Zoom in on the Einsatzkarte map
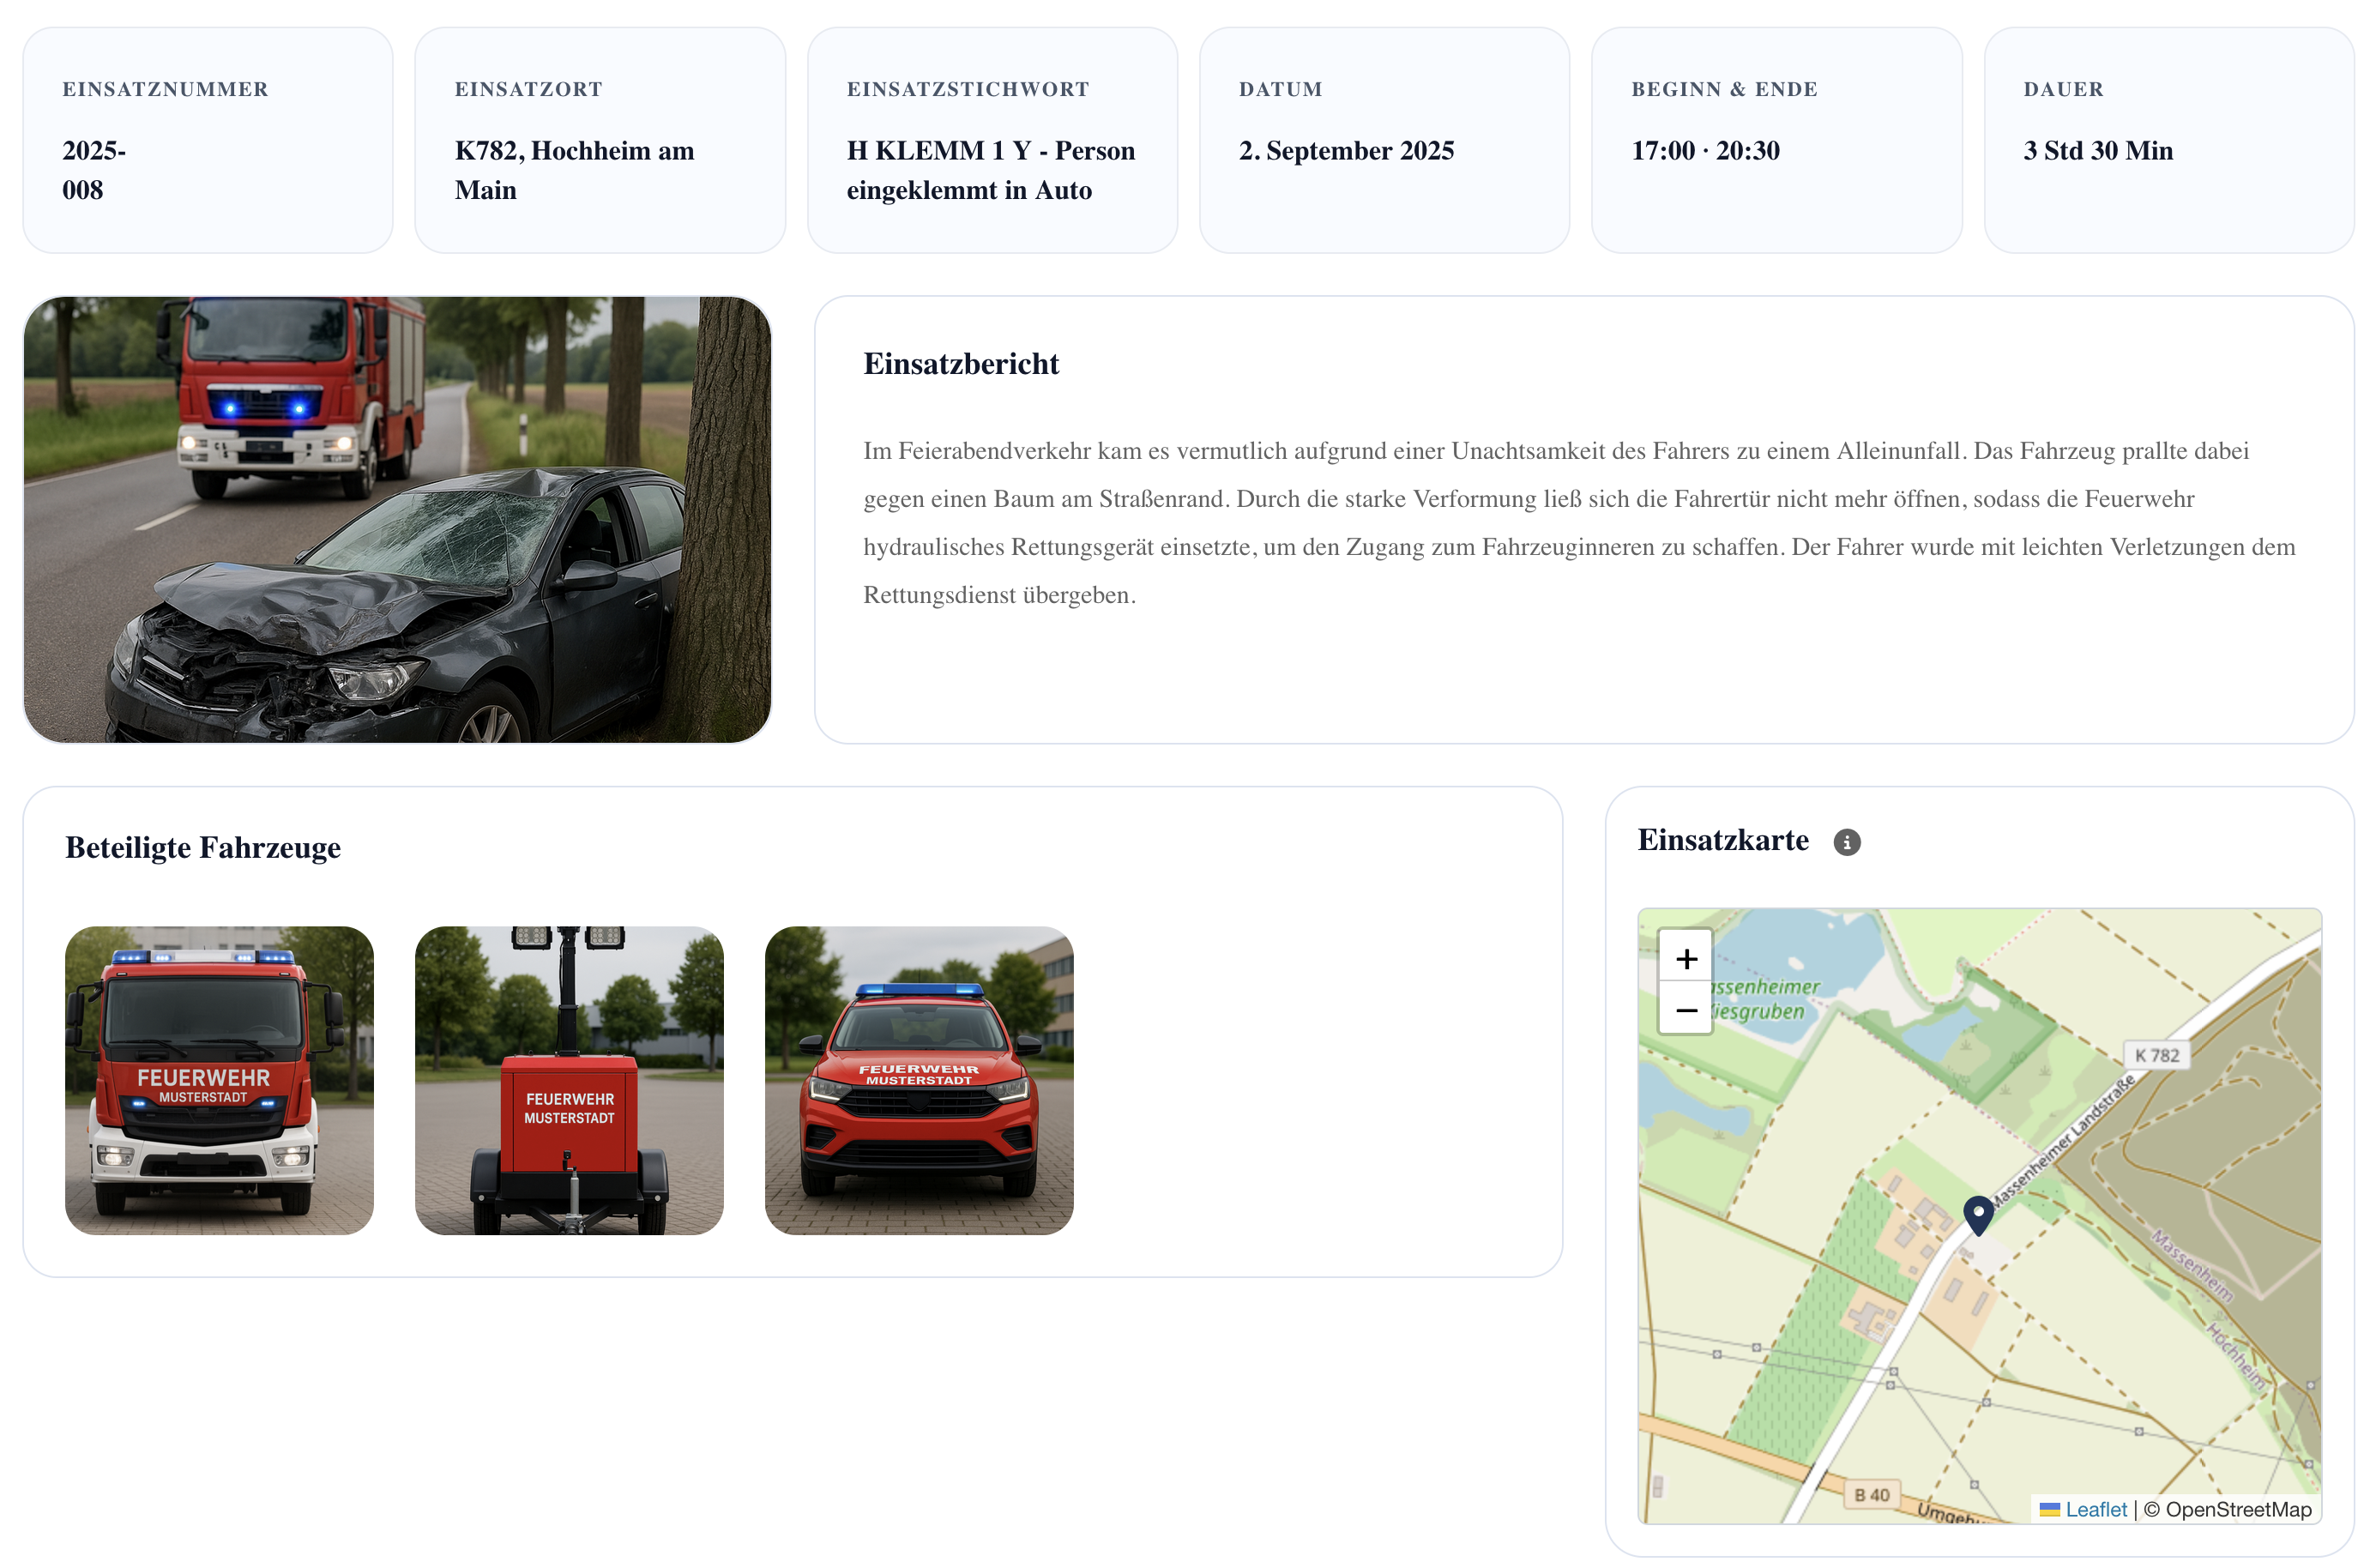 (1686, 958)
